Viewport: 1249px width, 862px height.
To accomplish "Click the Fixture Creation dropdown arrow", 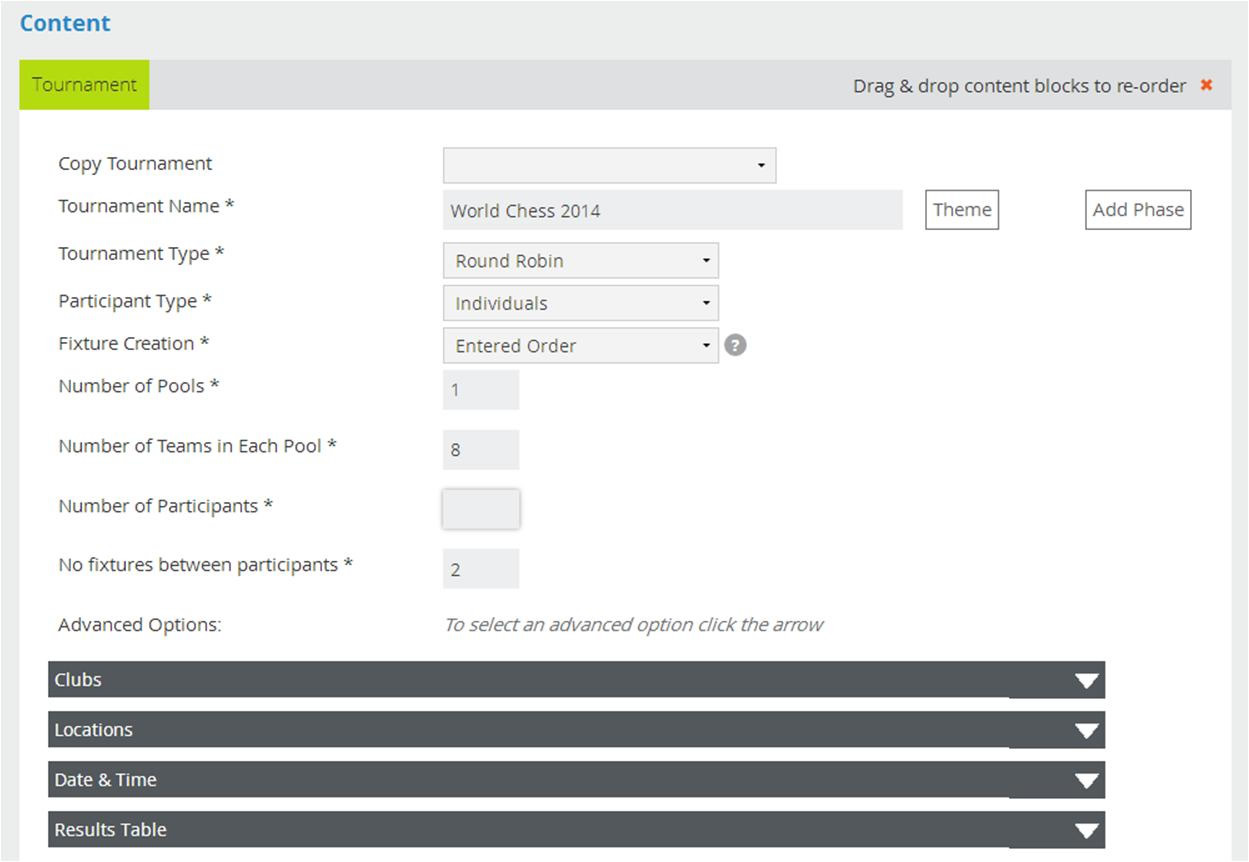I will [707, 344].
